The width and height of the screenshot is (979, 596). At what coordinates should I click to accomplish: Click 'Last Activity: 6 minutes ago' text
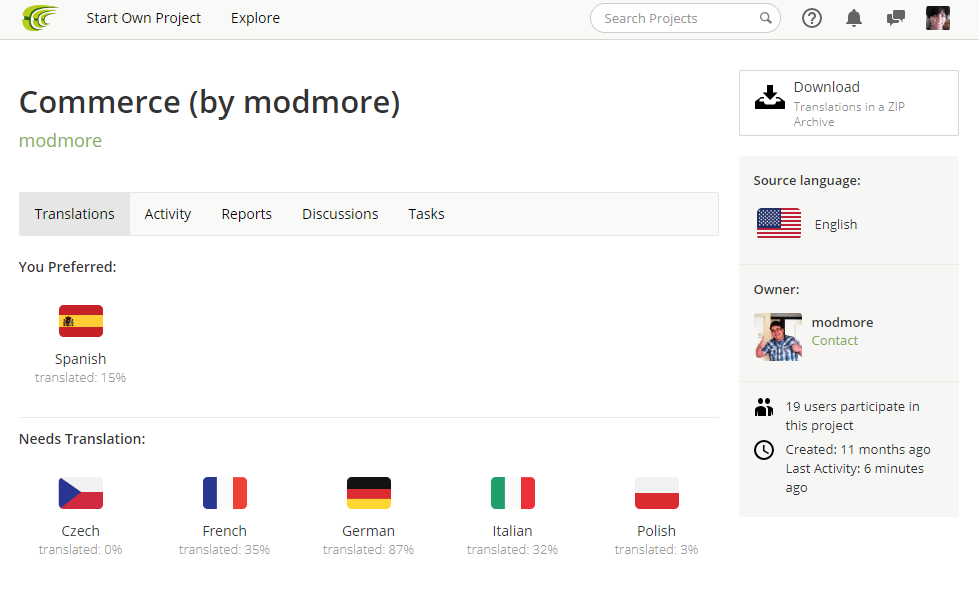pyautogui.click(x=855, y=478)
